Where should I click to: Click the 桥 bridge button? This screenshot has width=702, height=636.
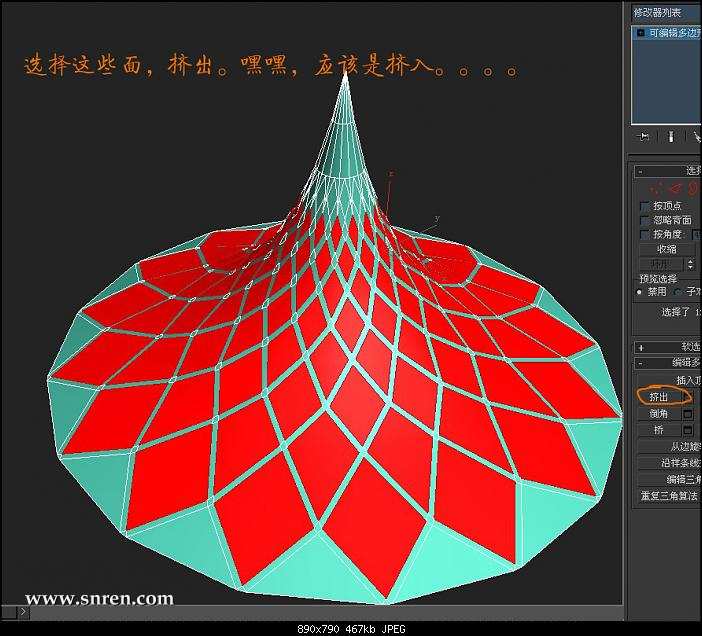[659, 430]
